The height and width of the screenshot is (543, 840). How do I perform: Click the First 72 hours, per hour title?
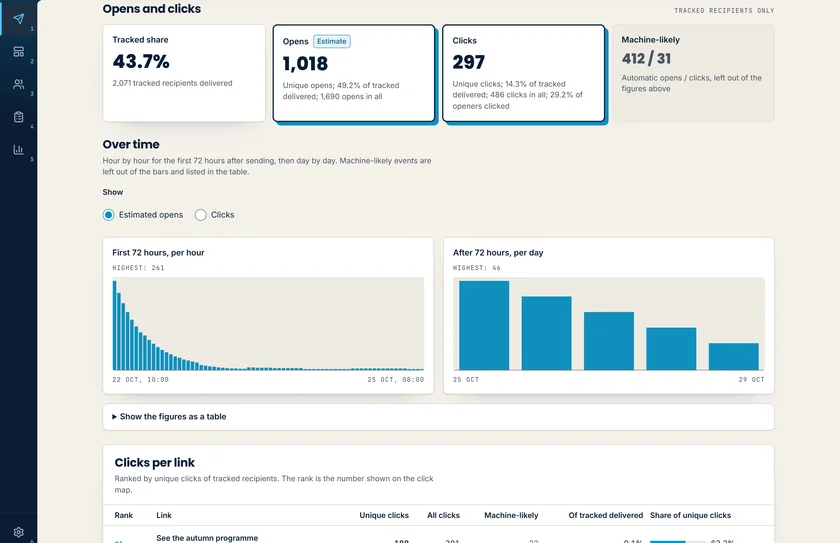pyautogui.click(x=158, y=253)
